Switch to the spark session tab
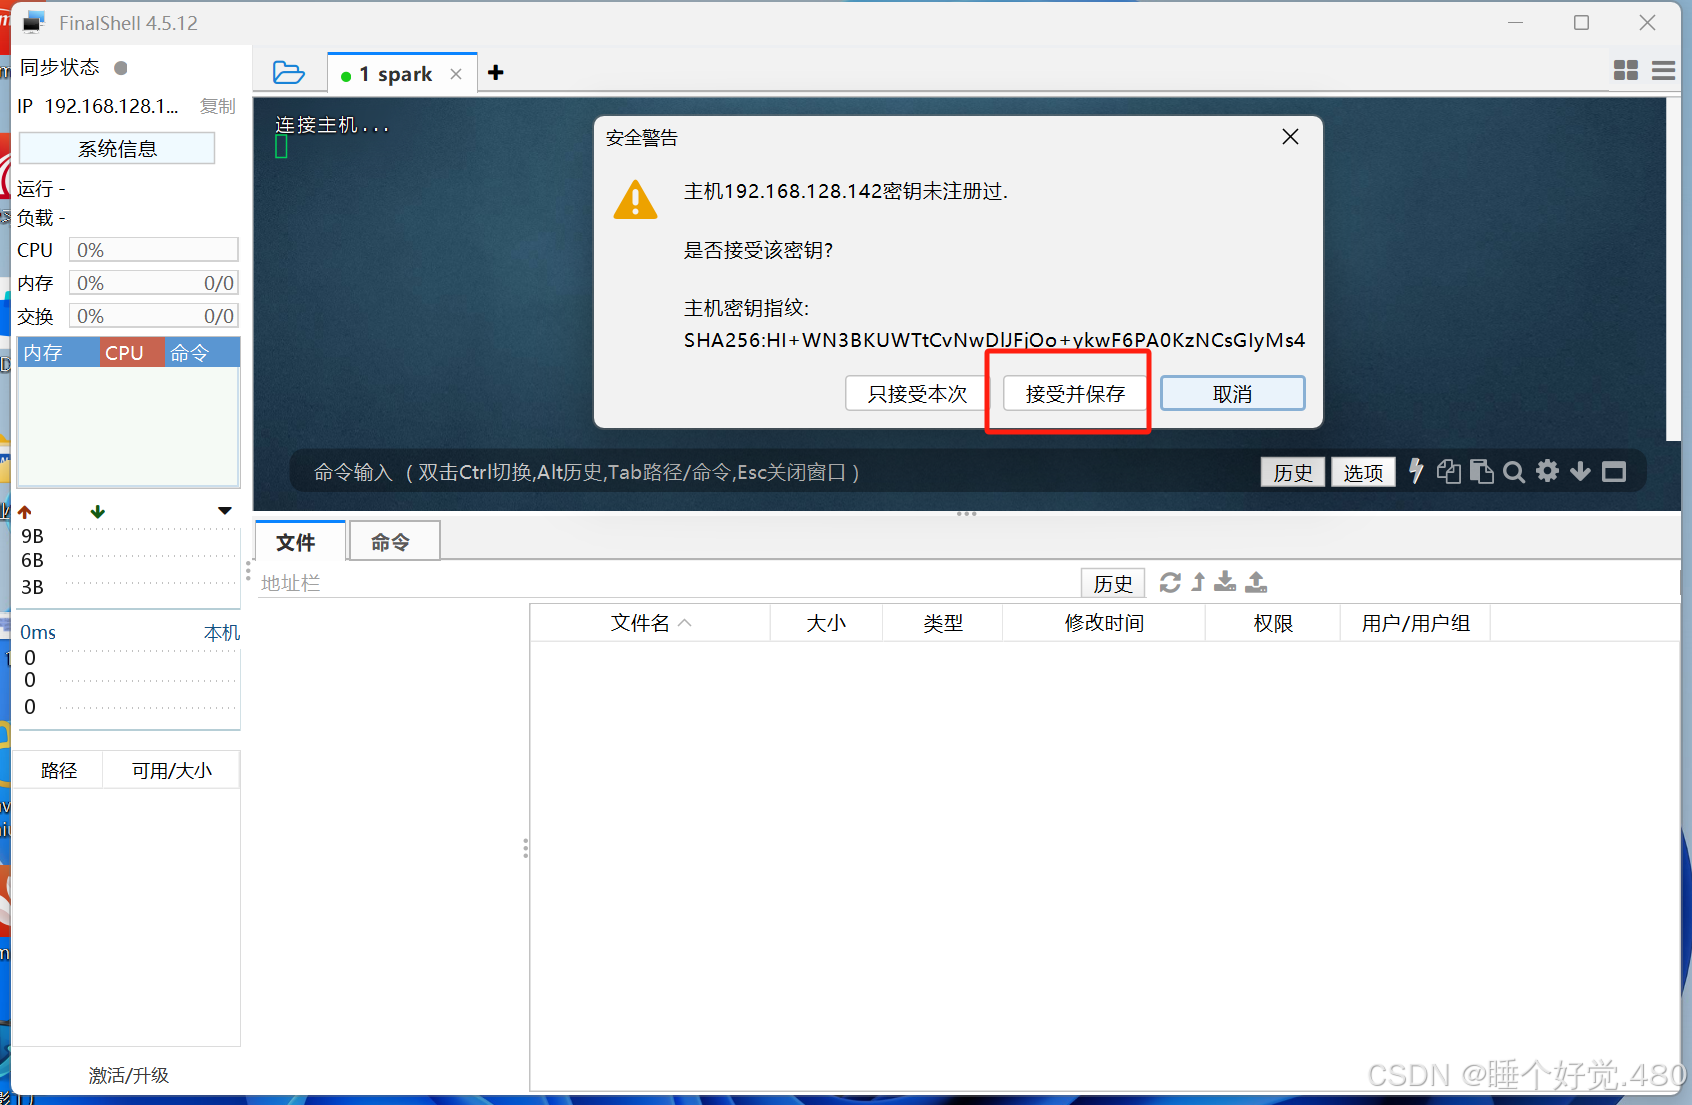This screenshot has height=1105, width=1692. point(397,72)
